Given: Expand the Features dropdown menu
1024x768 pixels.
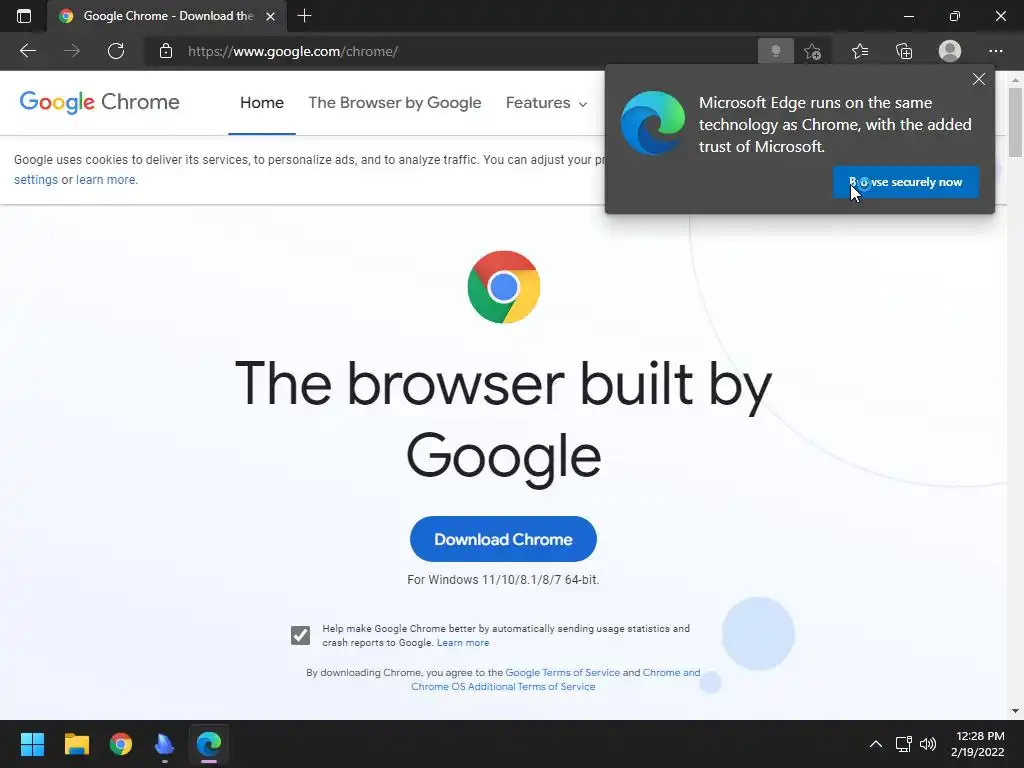Looking at the screenshot, I should pyautogui.click(x=546, y=103).
